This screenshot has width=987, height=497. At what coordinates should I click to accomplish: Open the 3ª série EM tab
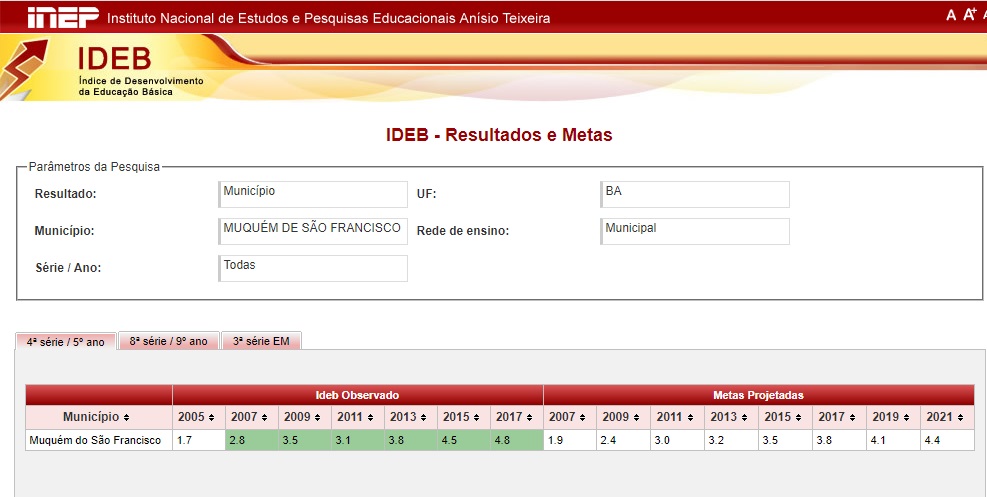point(261,340)
